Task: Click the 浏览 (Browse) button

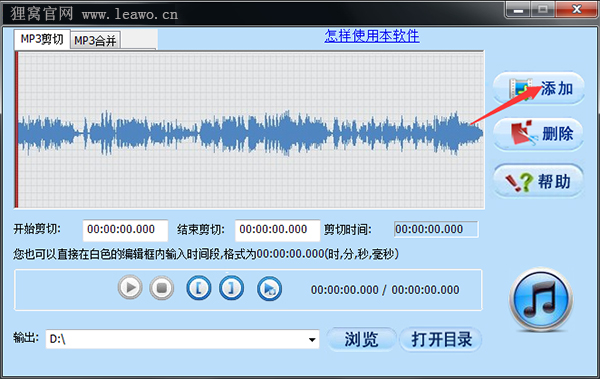Action: (361, 339)
